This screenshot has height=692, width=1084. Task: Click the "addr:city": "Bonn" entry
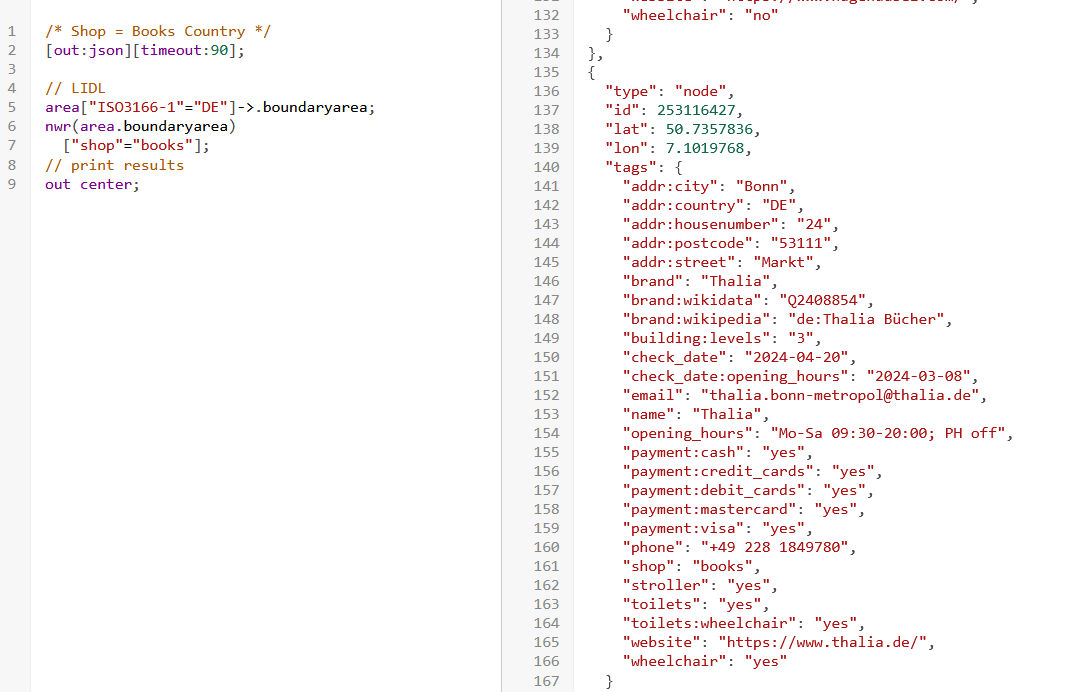pyautogui.click(x=709, y=186)
